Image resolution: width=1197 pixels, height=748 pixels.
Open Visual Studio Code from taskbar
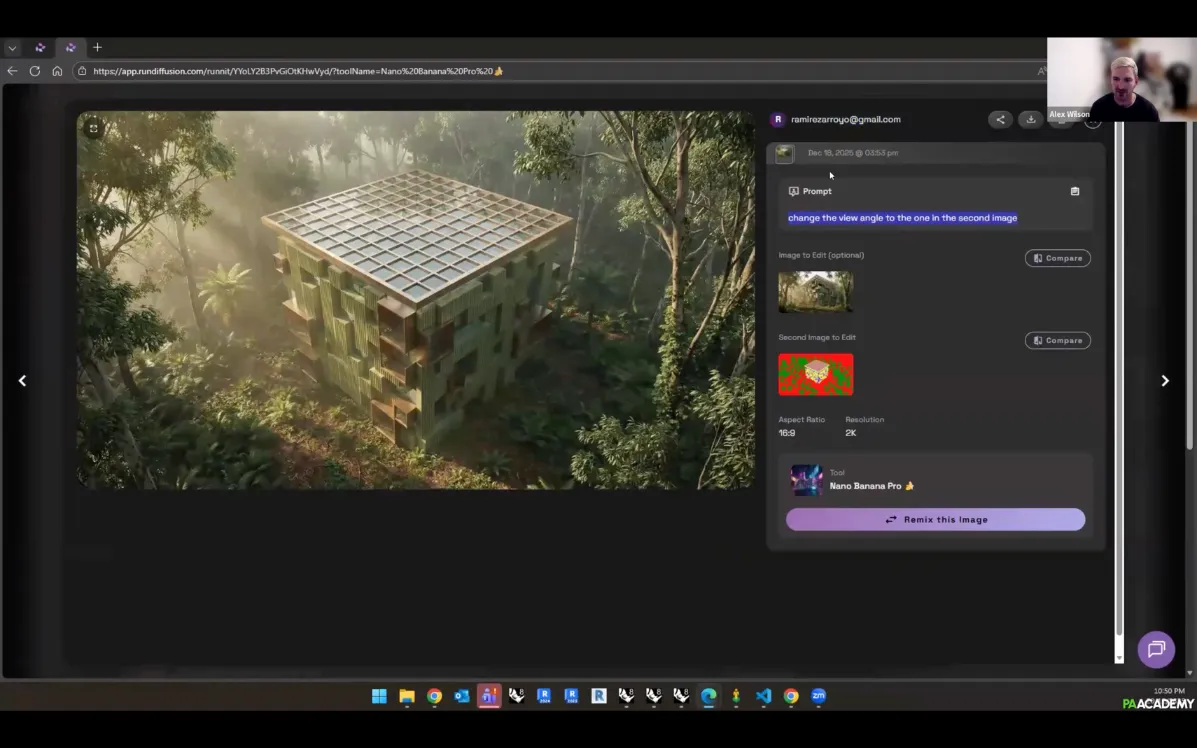[x=764, y=696]
